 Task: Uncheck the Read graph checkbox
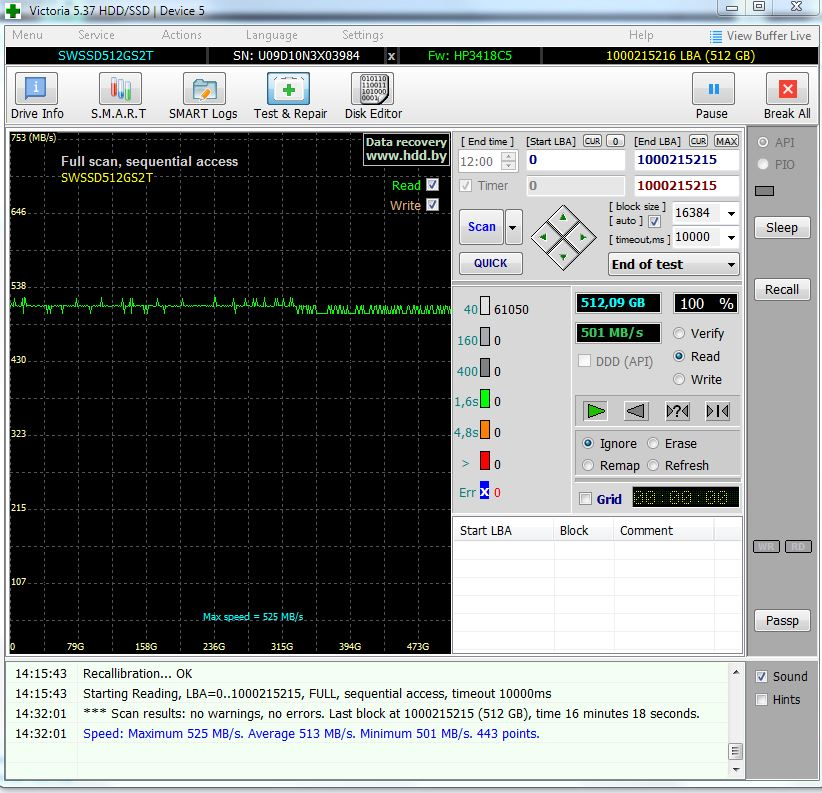click(x=432, y=185)
